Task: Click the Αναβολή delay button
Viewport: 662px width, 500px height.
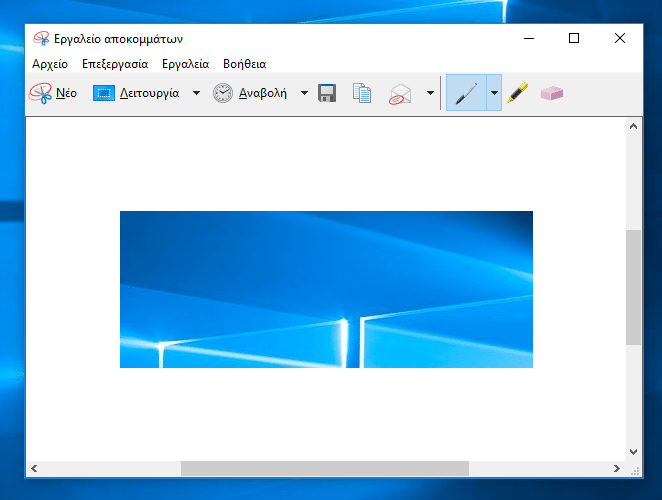Action: click(250, 93)
